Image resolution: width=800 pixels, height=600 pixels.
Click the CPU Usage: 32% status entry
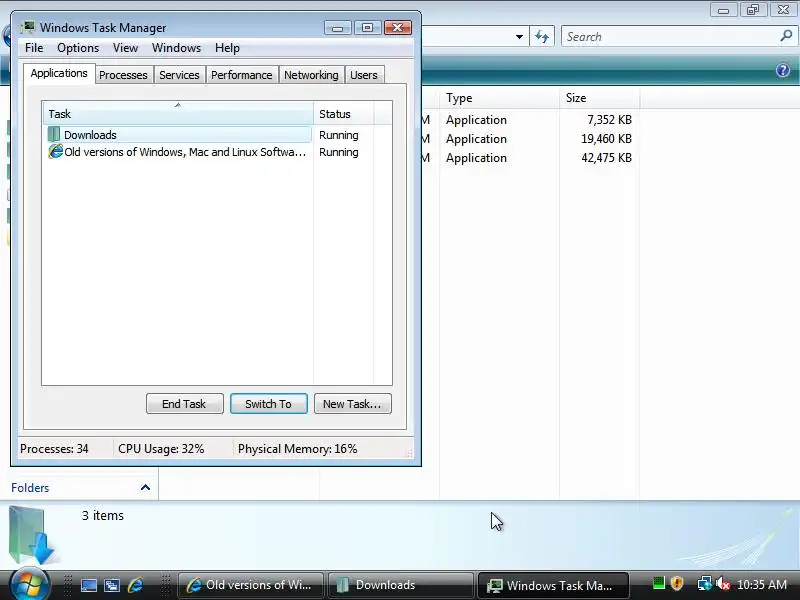coord(161,449)
